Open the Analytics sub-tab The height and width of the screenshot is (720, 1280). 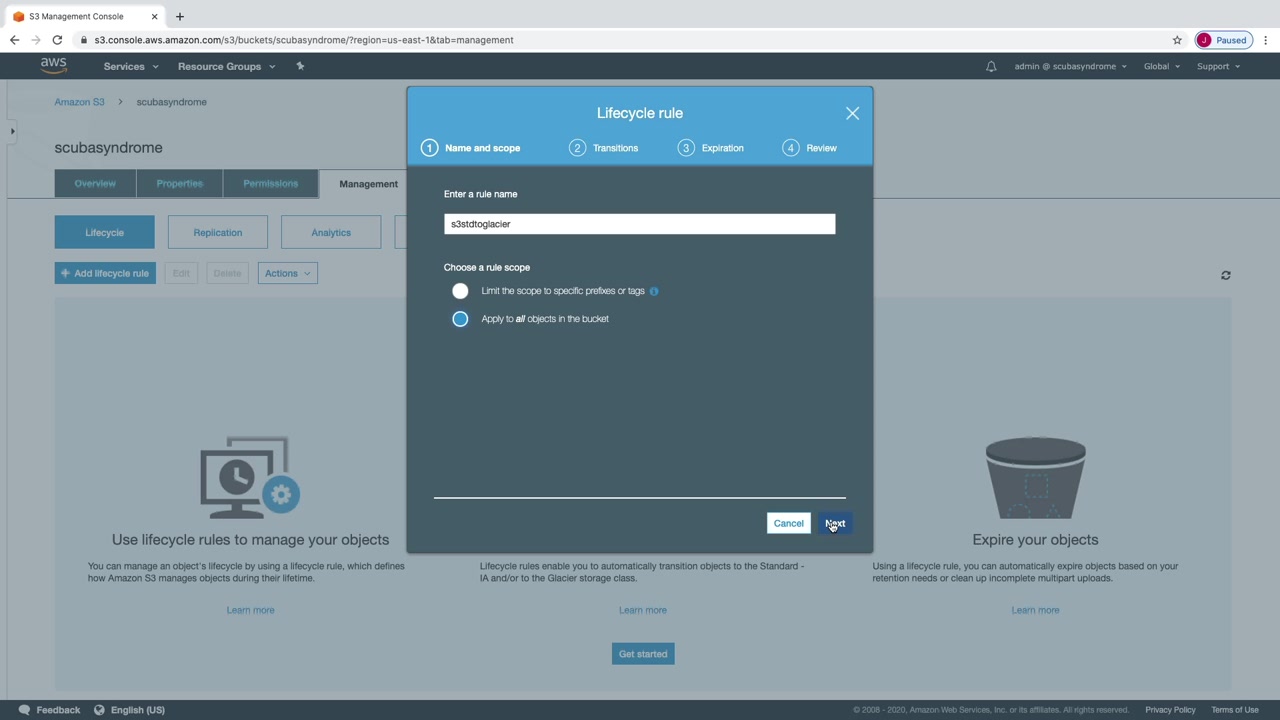click(x=331, y=232)
